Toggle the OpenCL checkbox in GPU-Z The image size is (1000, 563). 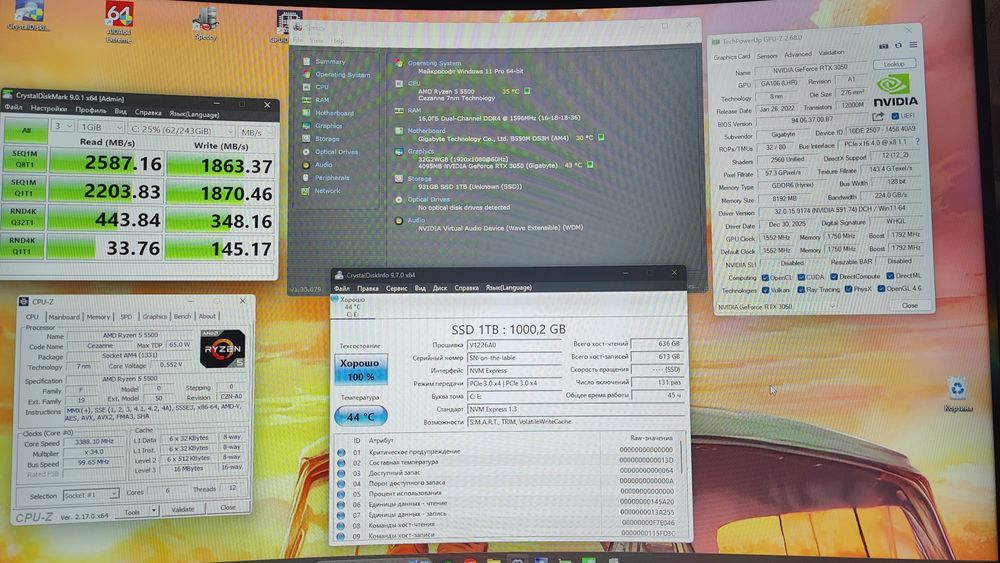coord(765,278)
